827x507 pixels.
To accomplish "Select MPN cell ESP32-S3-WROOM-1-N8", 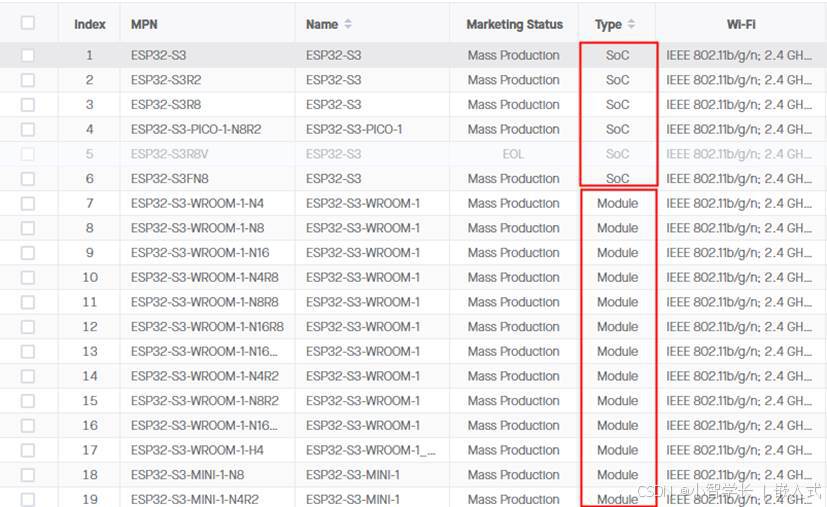I will tap(197, 228).
